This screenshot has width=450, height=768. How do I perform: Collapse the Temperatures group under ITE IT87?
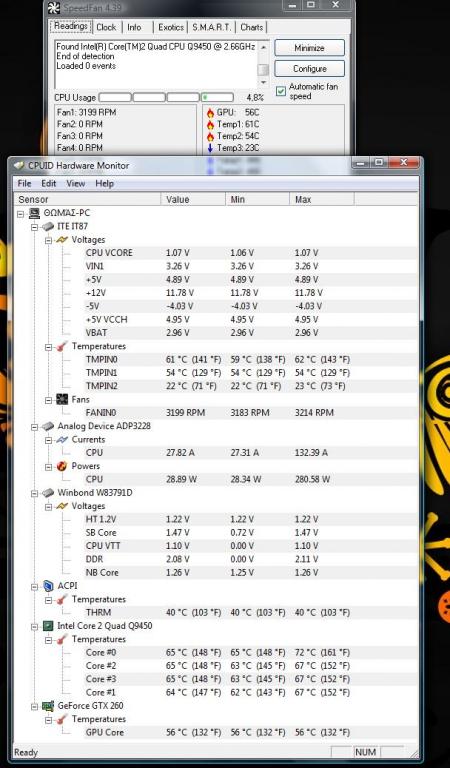point(48,347)
